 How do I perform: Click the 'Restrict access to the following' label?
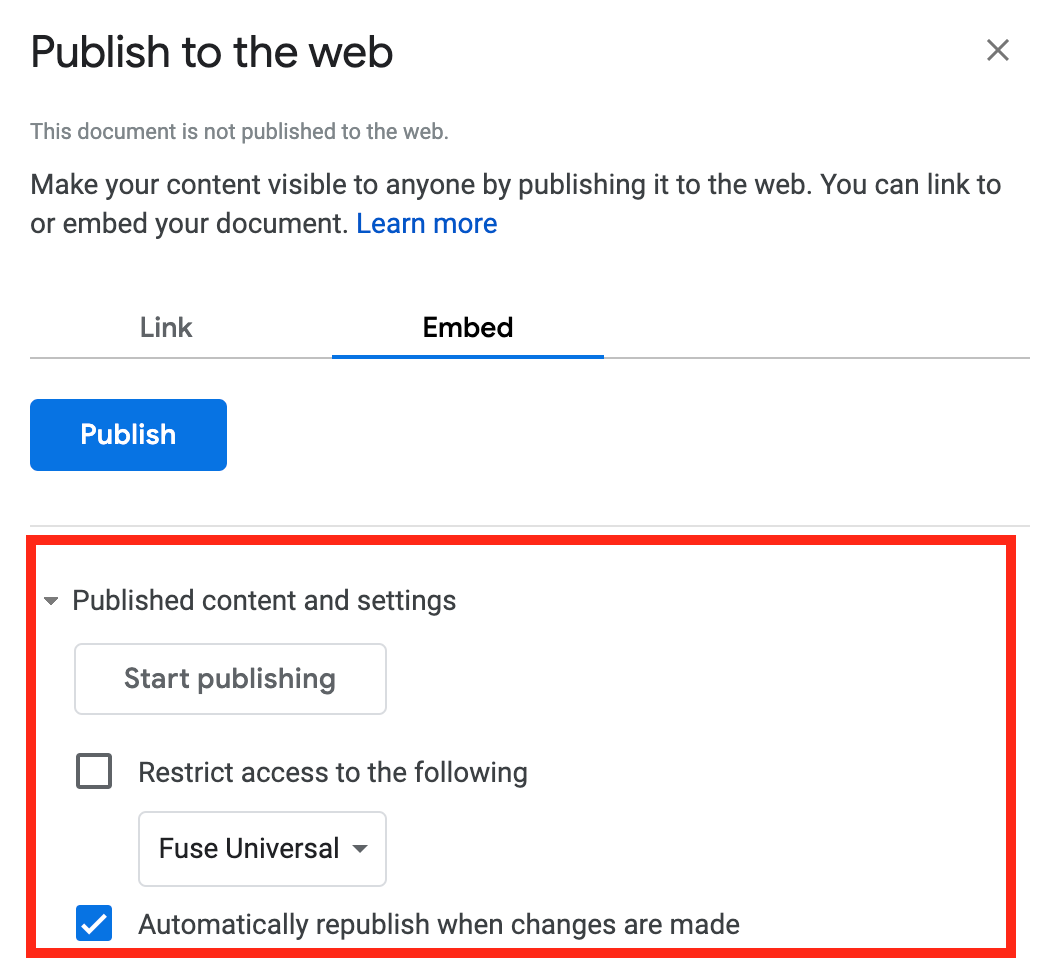[x=332, y=772]
